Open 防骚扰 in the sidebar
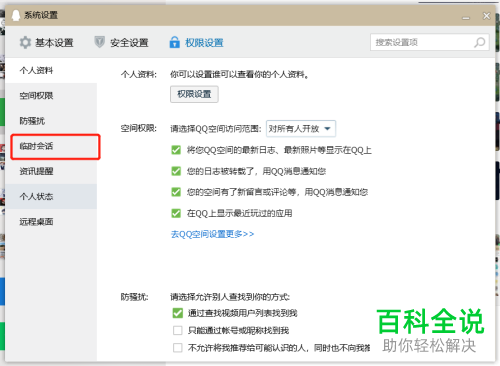Image resolution: width=500 pixels, height=366 pixels. [51, 121]
